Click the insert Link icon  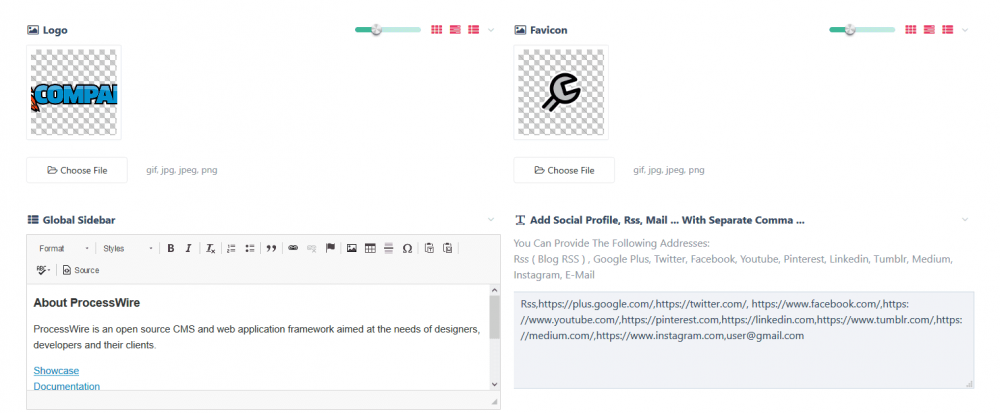click(x=293, y=249)
